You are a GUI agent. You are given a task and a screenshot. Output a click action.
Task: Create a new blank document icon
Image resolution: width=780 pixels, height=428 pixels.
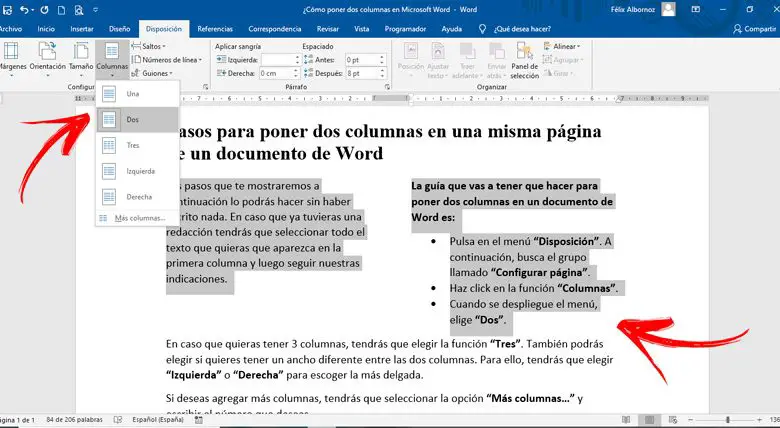click(61, 9)
